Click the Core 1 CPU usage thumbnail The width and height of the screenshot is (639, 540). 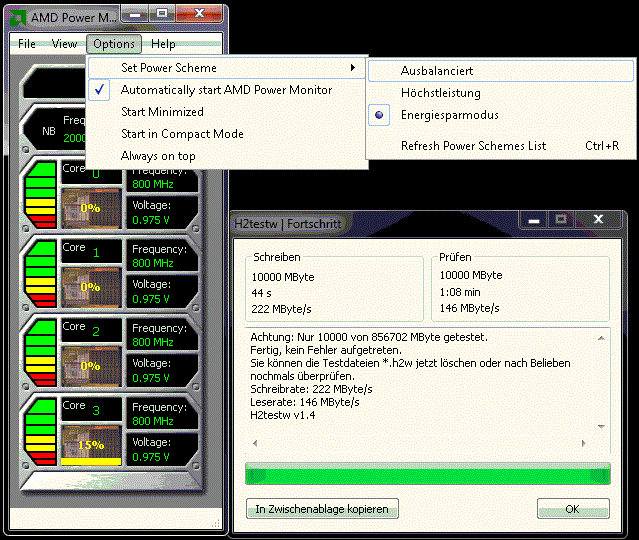(x=91, y=287)
